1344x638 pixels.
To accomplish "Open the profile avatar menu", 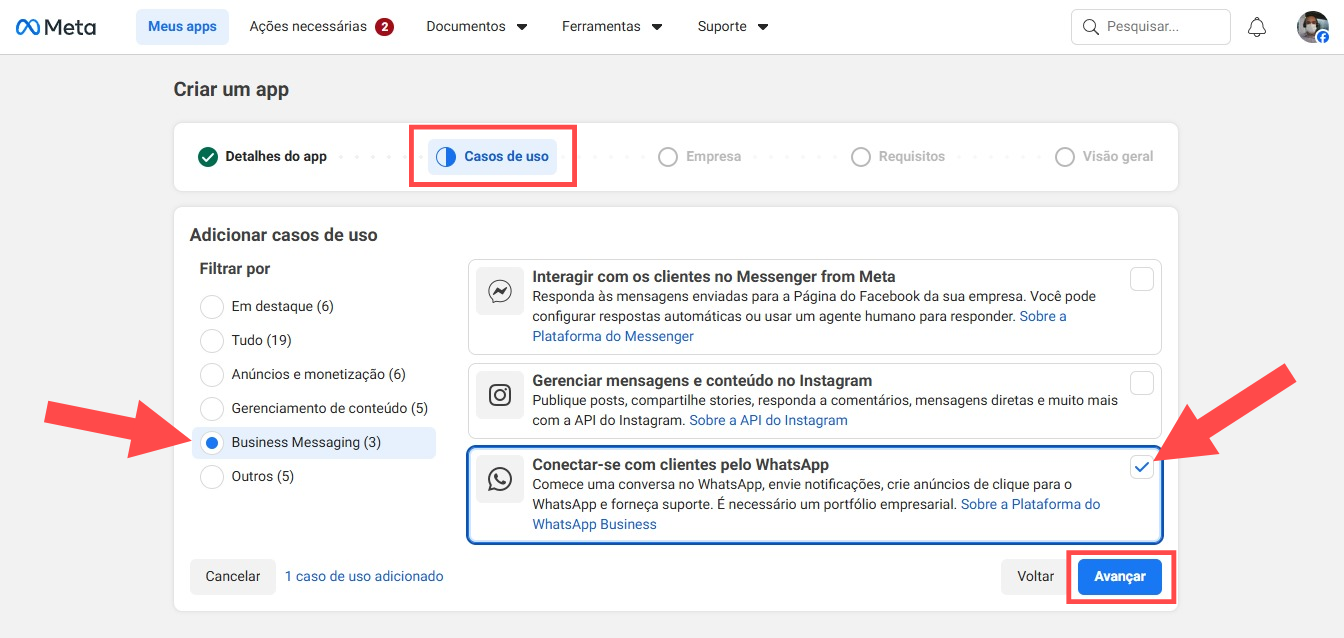I will click(1312, 27).
